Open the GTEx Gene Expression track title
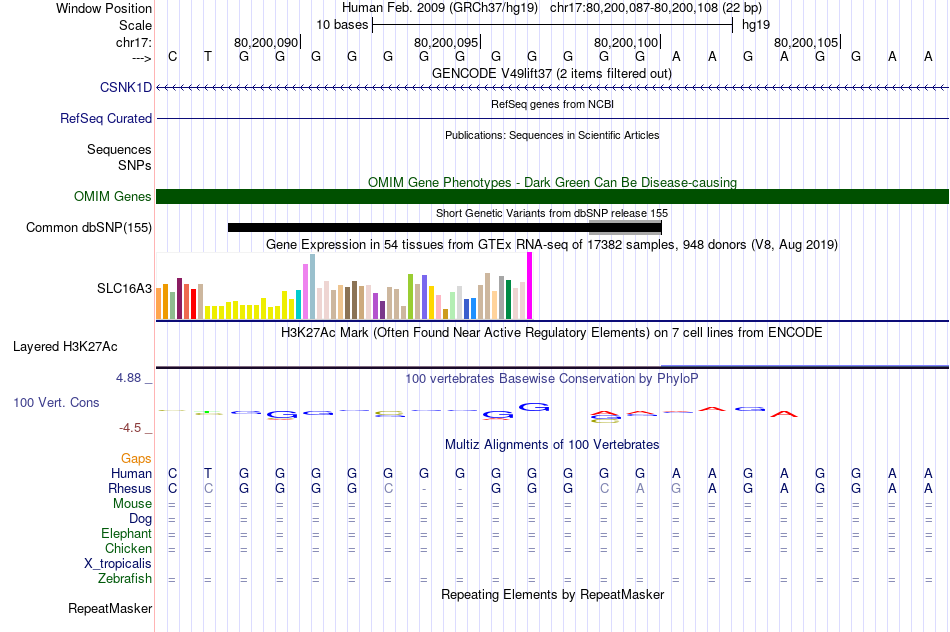The height and width of the screenshot is (632, 950). tap(552, 245)
